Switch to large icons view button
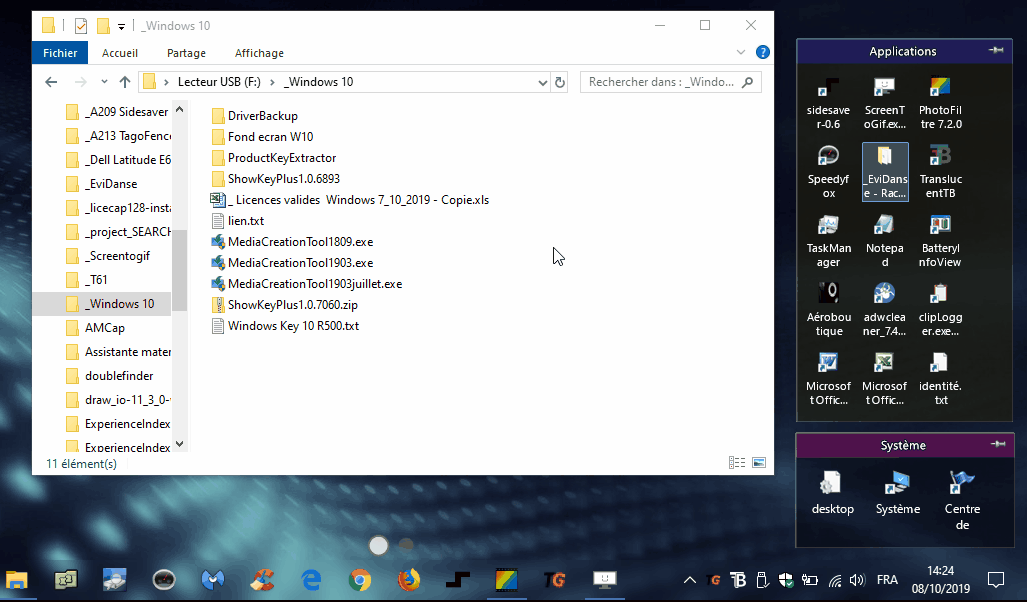1027x602 pixels. [759, 462]
